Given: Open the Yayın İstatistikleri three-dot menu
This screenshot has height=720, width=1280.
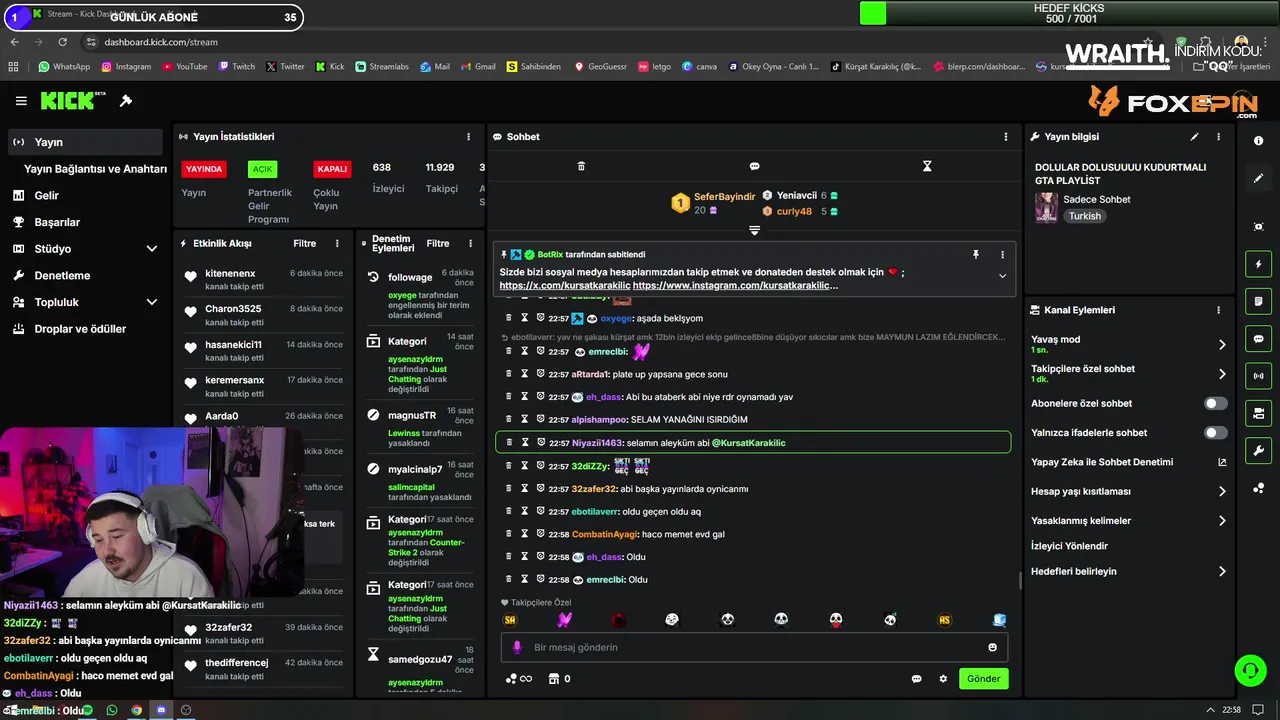Looking at the screenshot, I should click(x=468, y=137).
